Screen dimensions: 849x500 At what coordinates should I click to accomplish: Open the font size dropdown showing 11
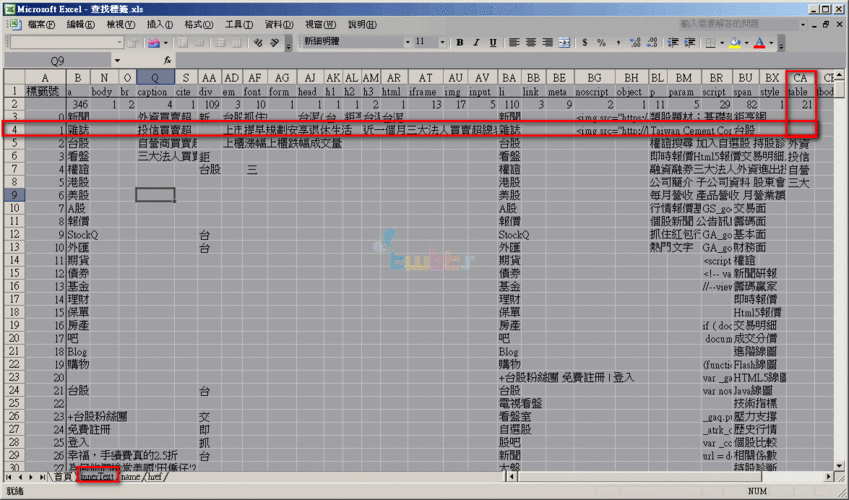click(x=442, y=42)
